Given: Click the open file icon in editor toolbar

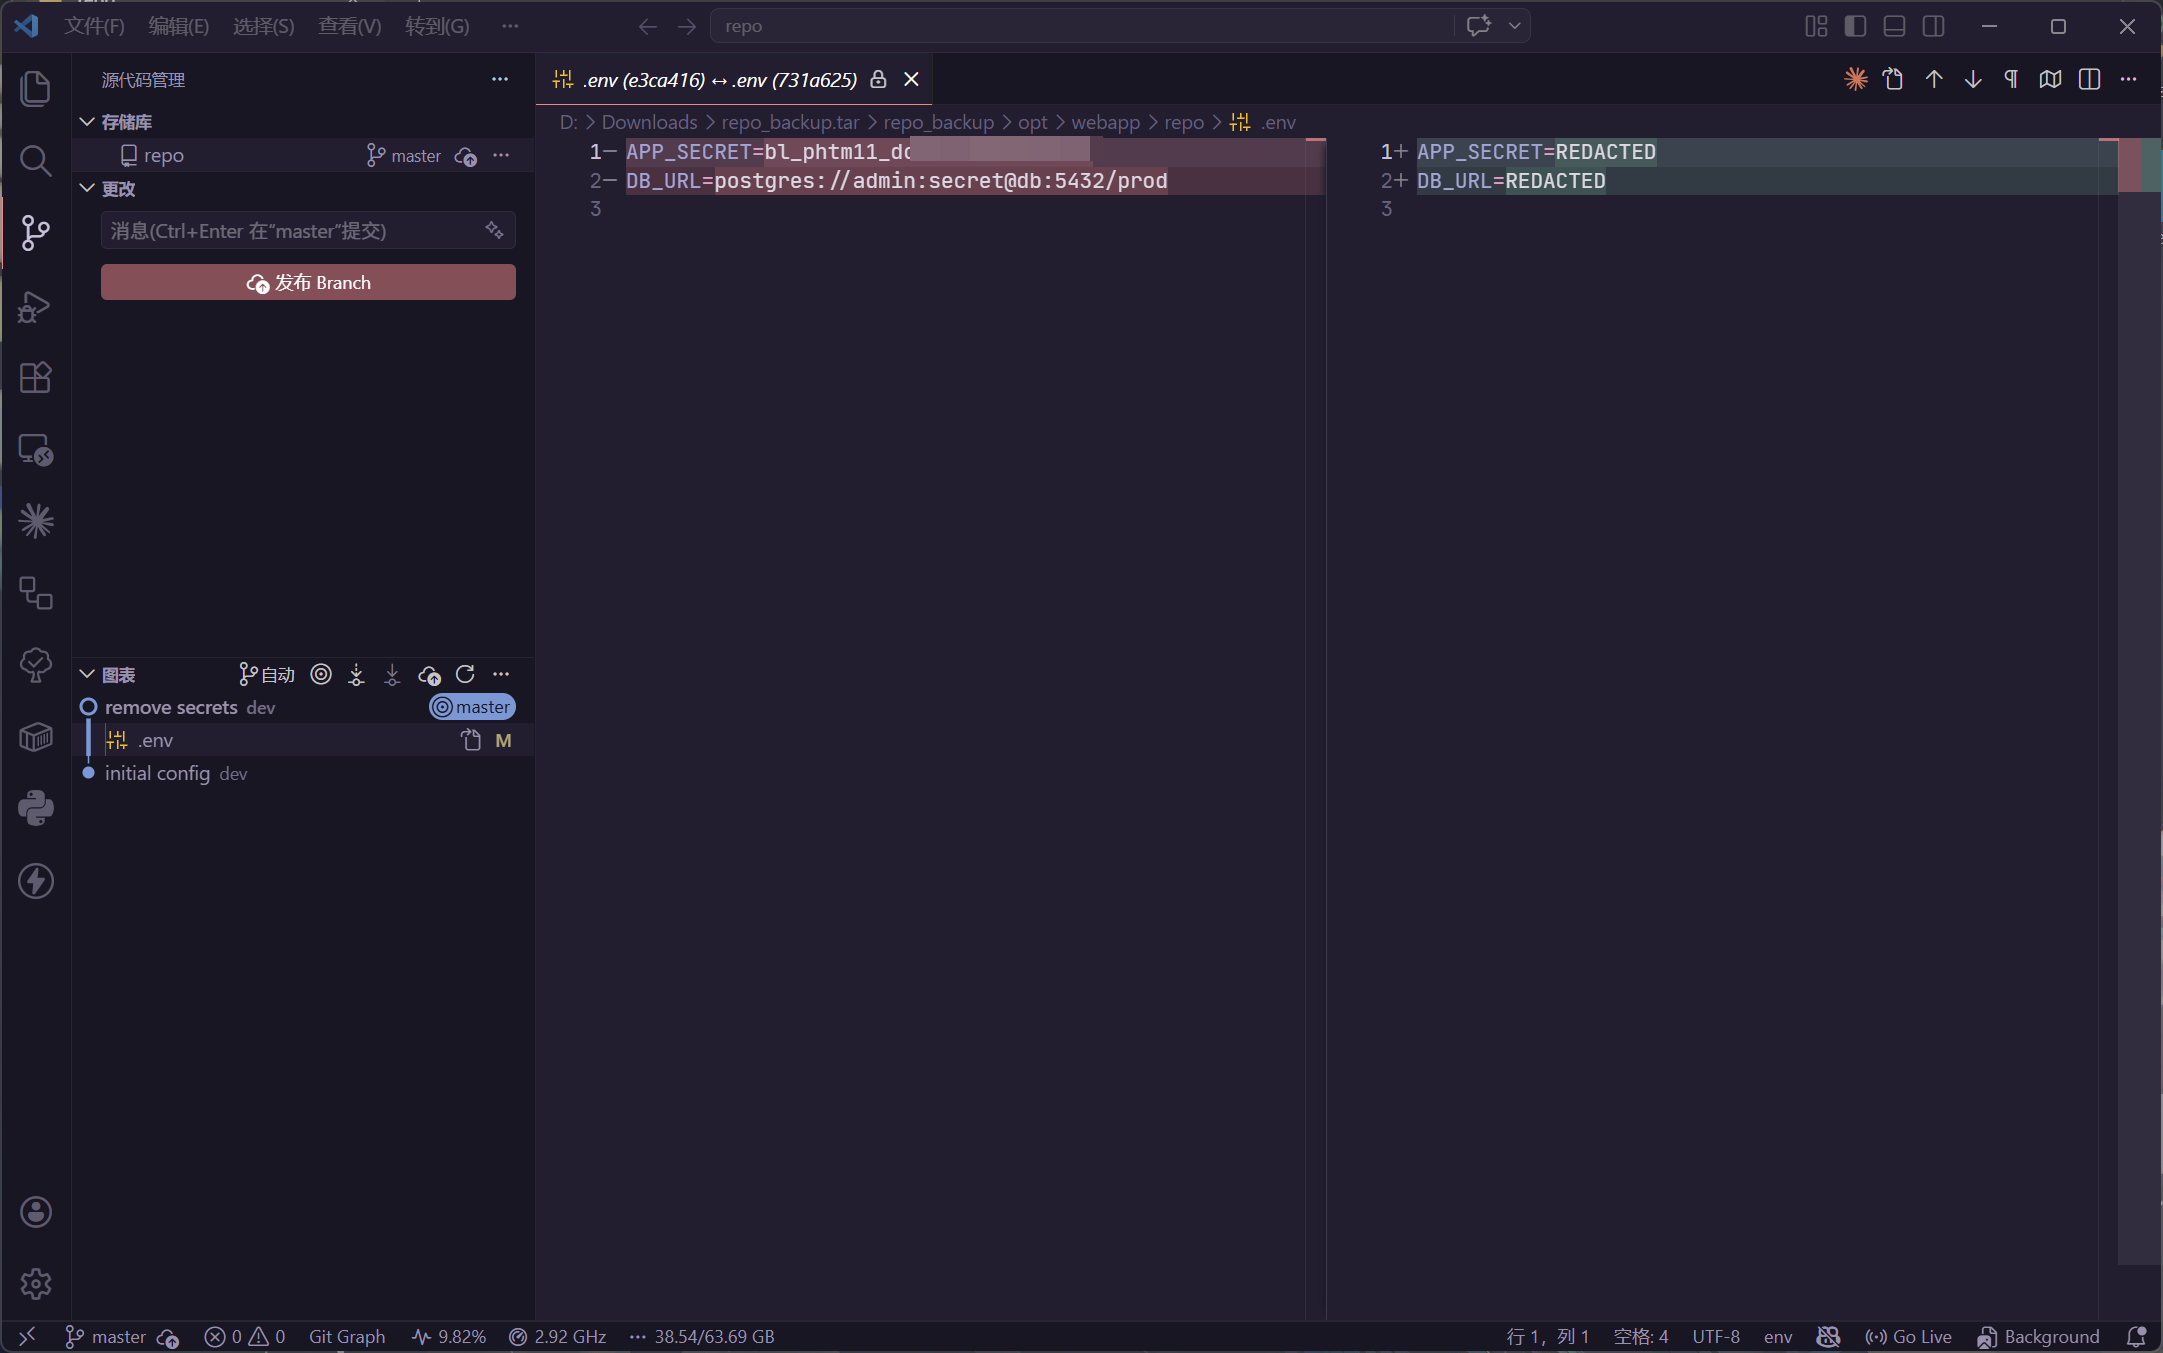Looking at the screenshot, I should [1893, 80].
